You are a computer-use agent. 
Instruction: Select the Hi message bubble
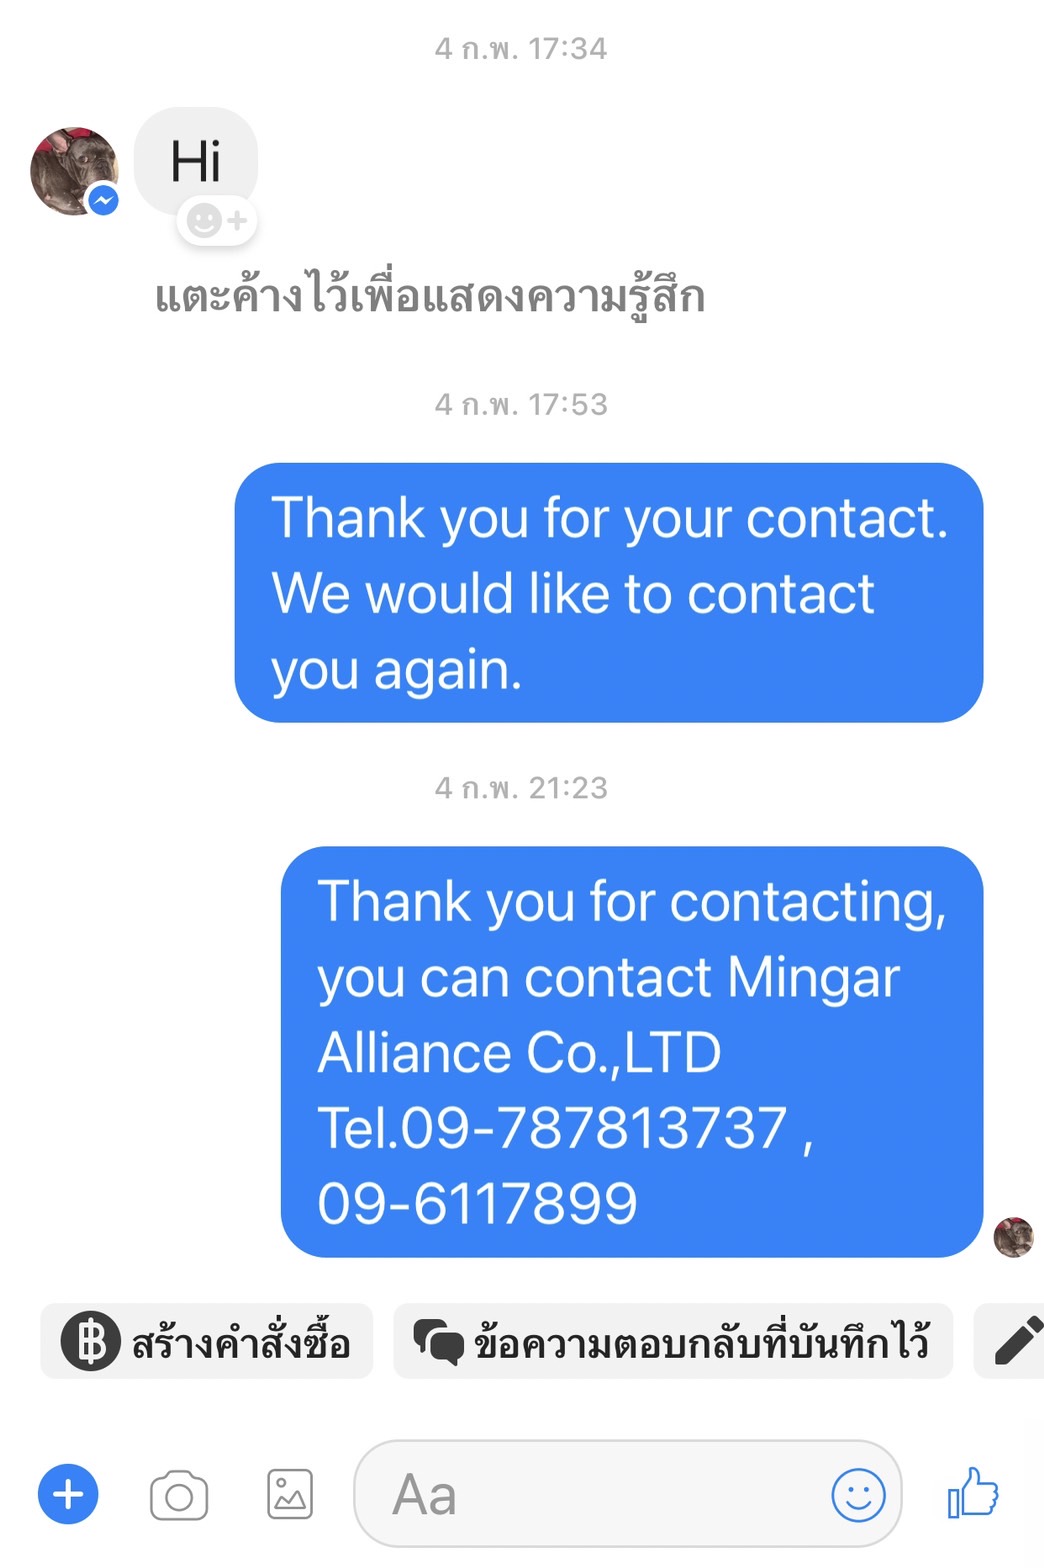pos(196,161)
